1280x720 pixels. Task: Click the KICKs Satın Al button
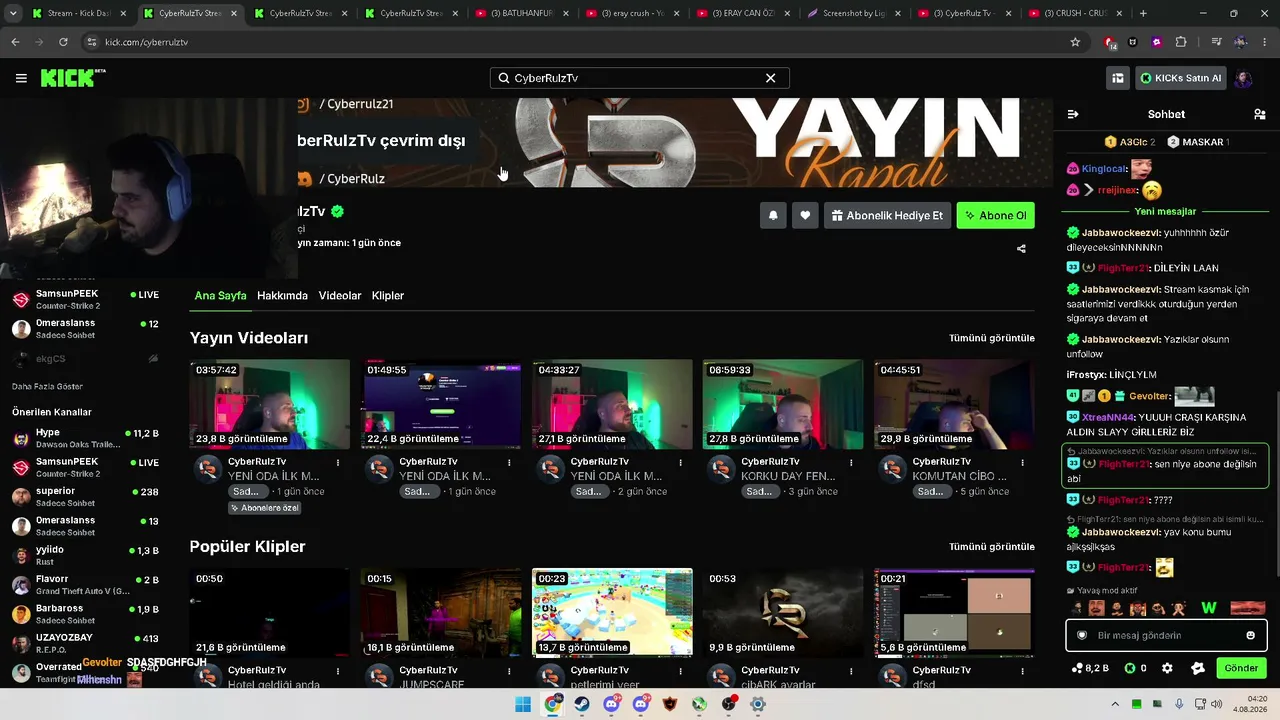coord(1181,78)
